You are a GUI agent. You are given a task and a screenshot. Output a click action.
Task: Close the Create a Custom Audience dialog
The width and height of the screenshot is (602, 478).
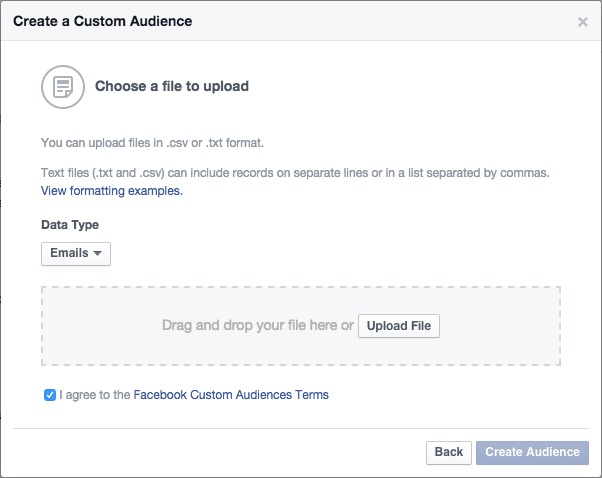click(x=582, y=22)
